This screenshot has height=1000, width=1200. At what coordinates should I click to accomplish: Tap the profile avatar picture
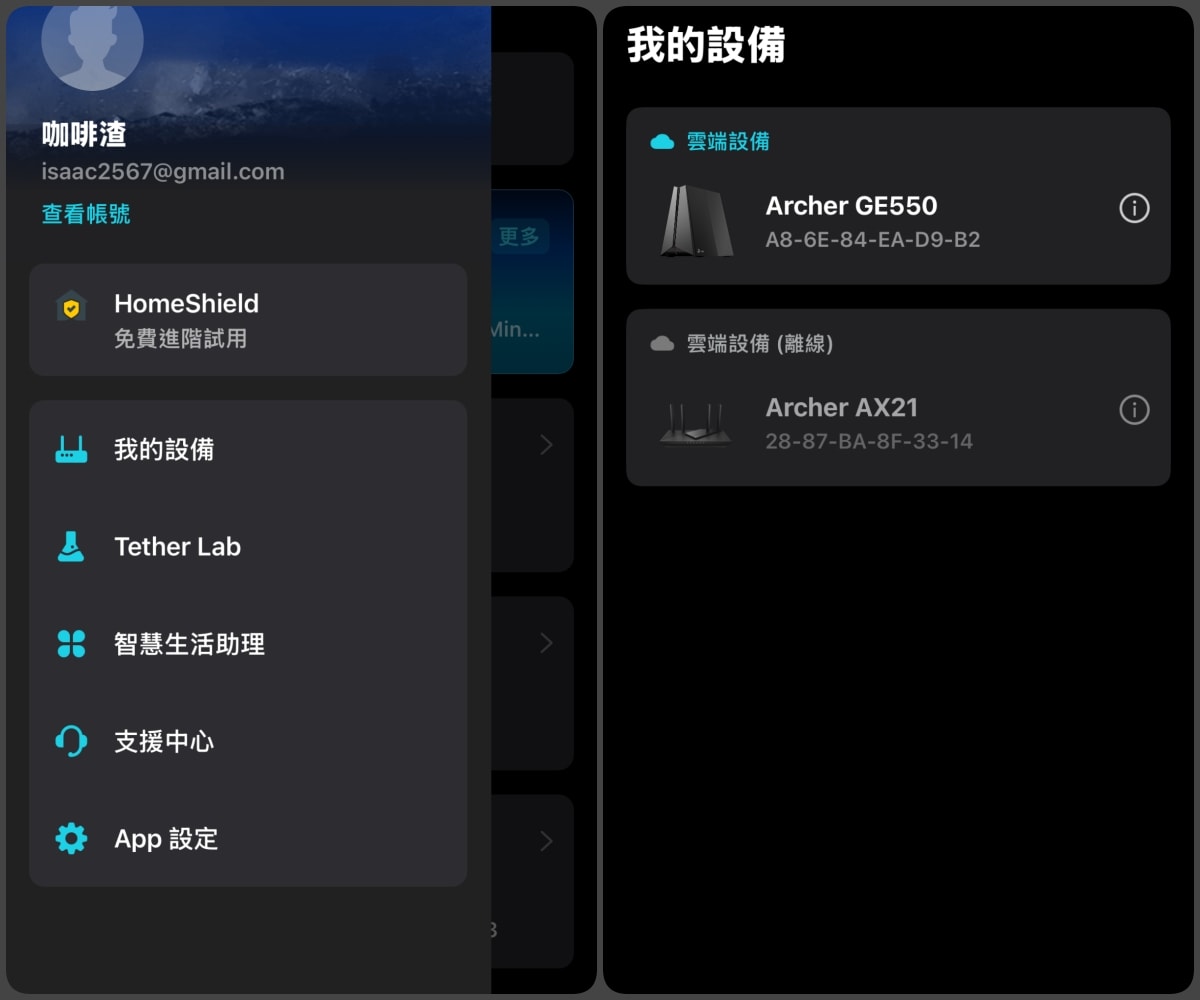(x=92, y=40)
